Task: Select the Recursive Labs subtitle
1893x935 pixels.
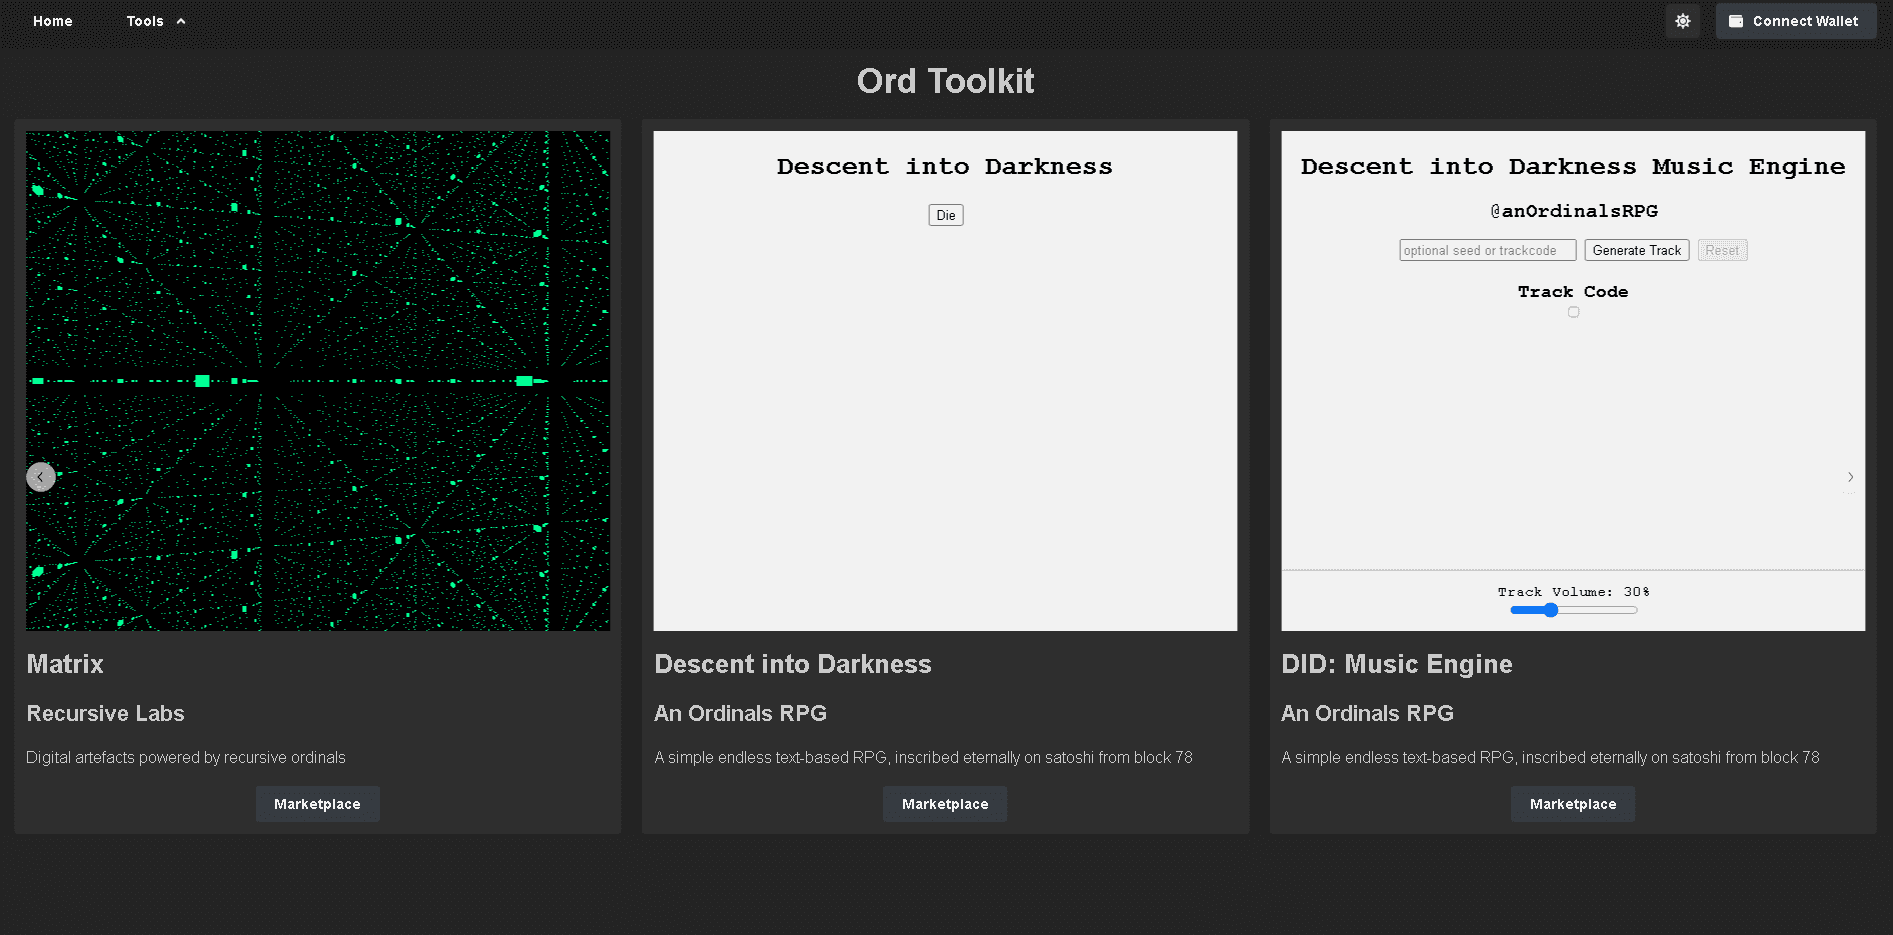Action: 105,713
